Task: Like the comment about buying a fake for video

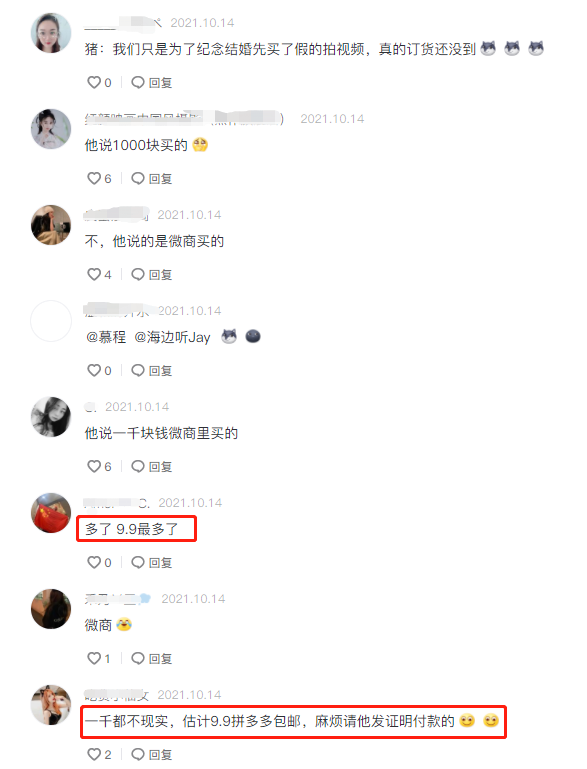Action: (94, 82)
